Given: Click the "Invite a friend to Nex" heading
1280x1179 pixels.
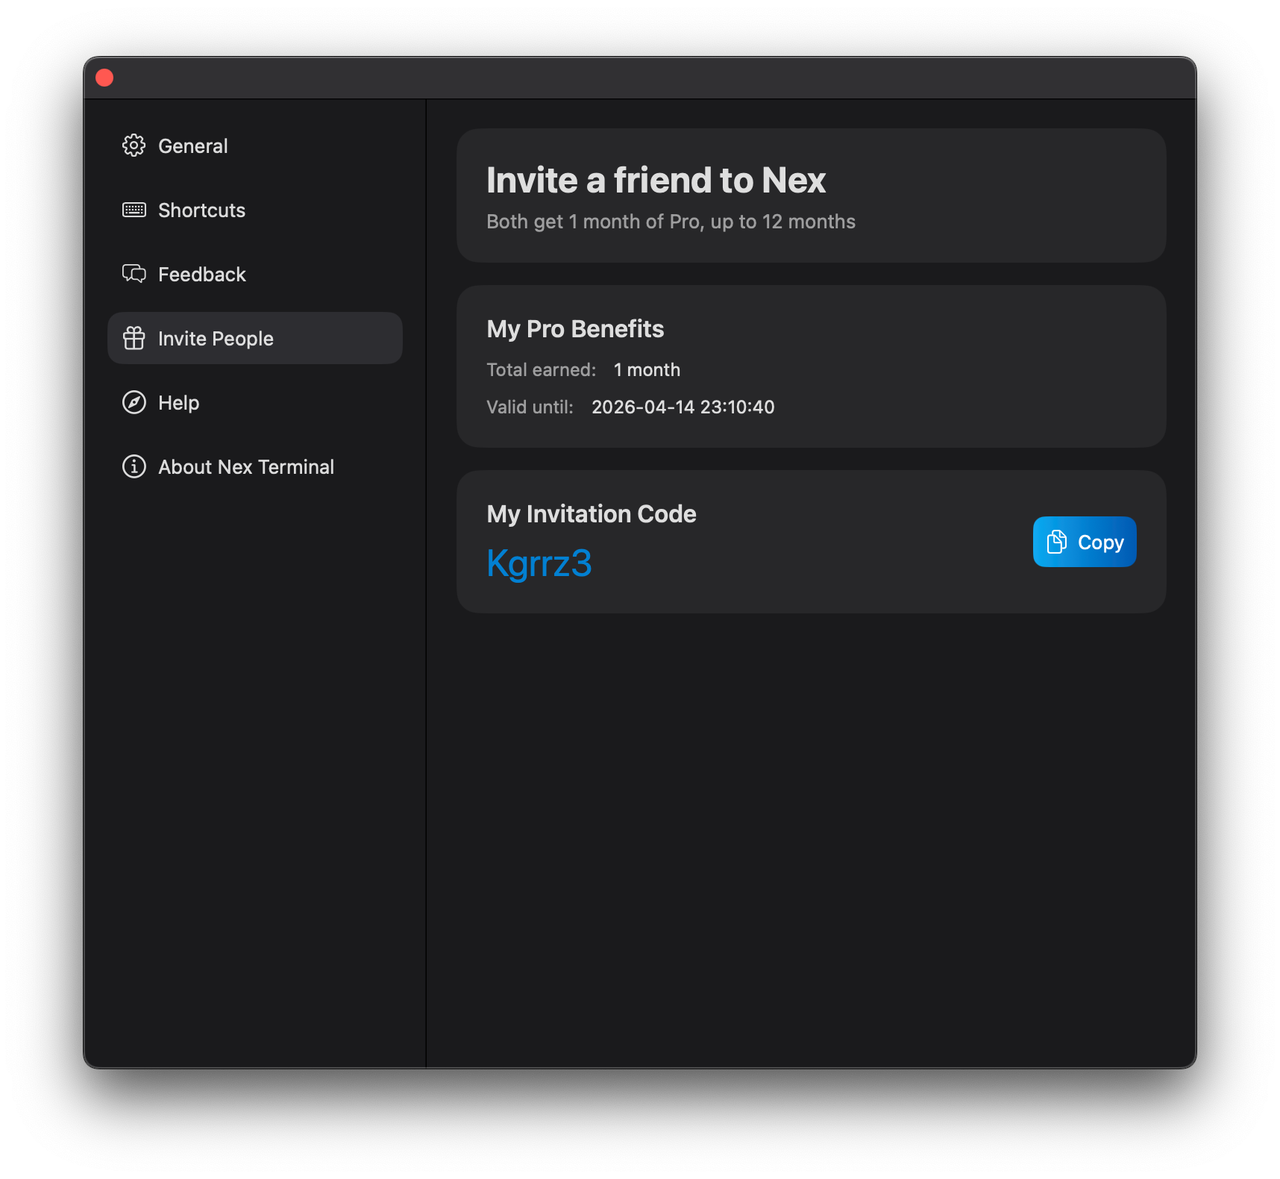Looking at the screenshot, I should coord(656,180).
